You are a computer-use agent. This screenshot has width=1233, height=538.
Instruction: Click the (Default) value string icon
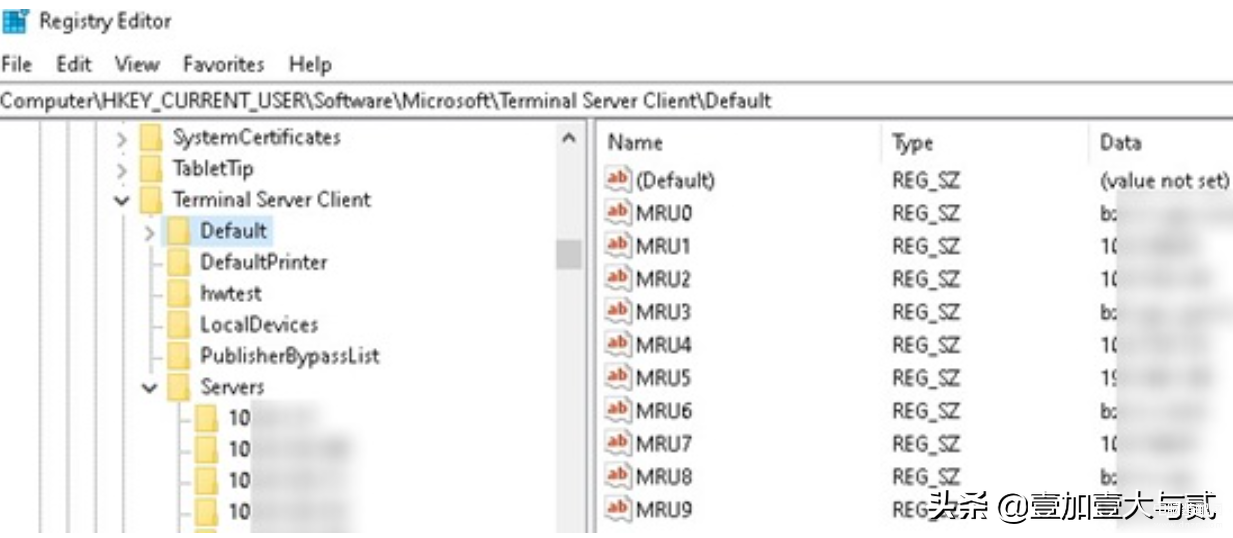[x=618, y=180]
